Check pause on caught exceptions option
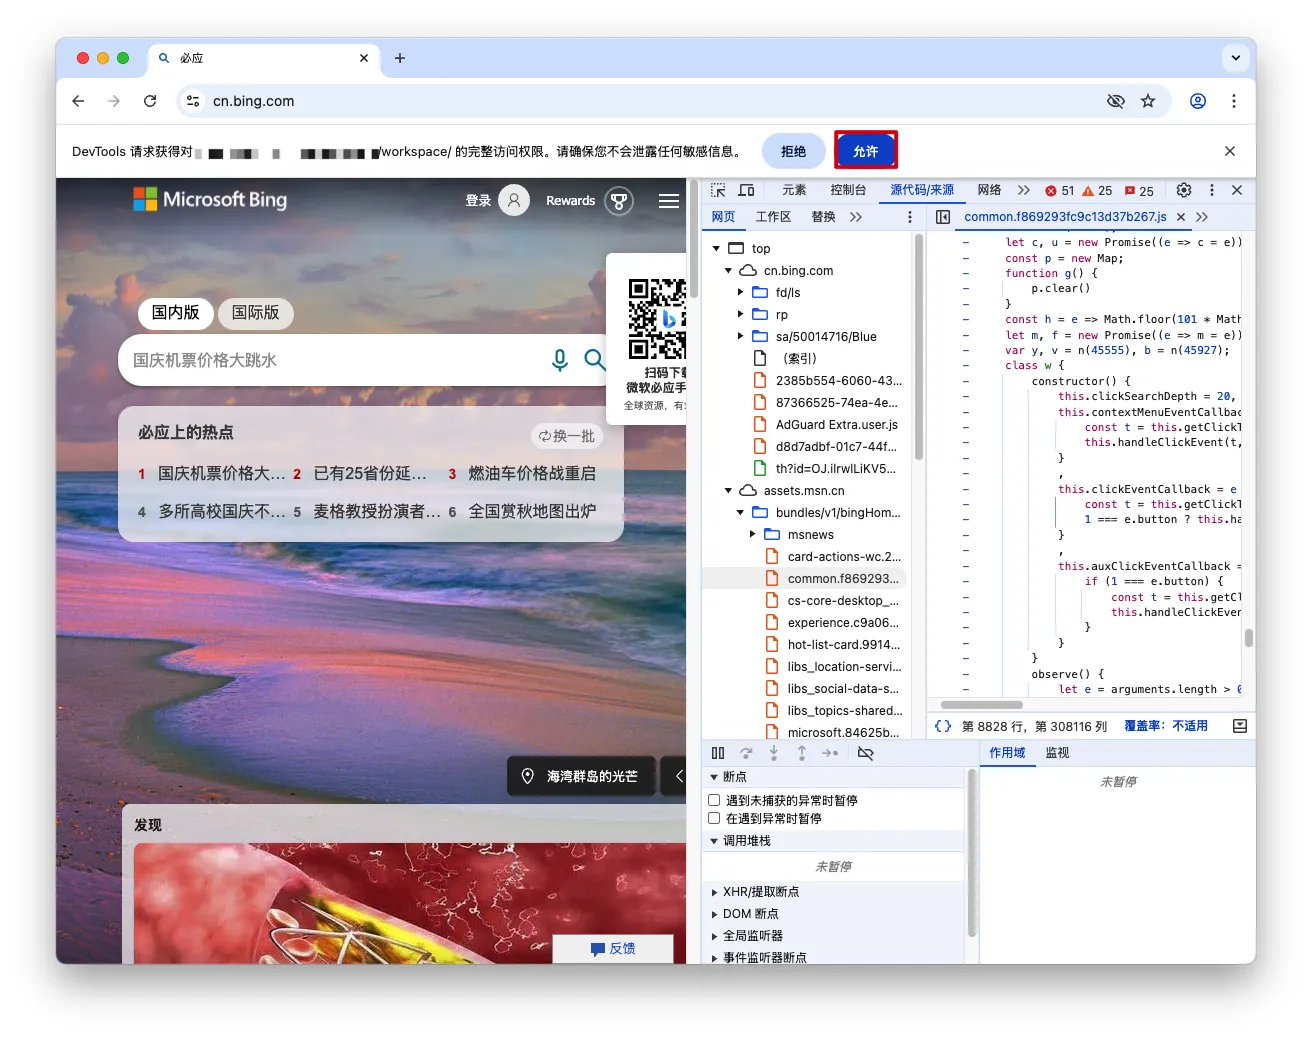 pos(714,818)
